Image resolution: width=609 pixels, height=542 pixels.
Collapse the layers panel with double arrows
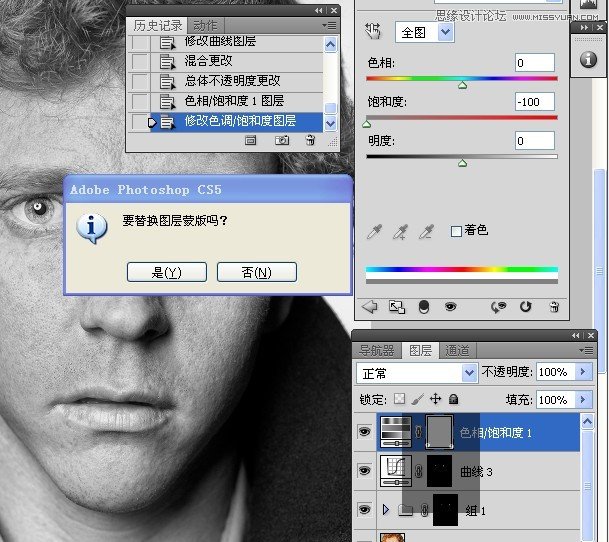tap(576, 335)
